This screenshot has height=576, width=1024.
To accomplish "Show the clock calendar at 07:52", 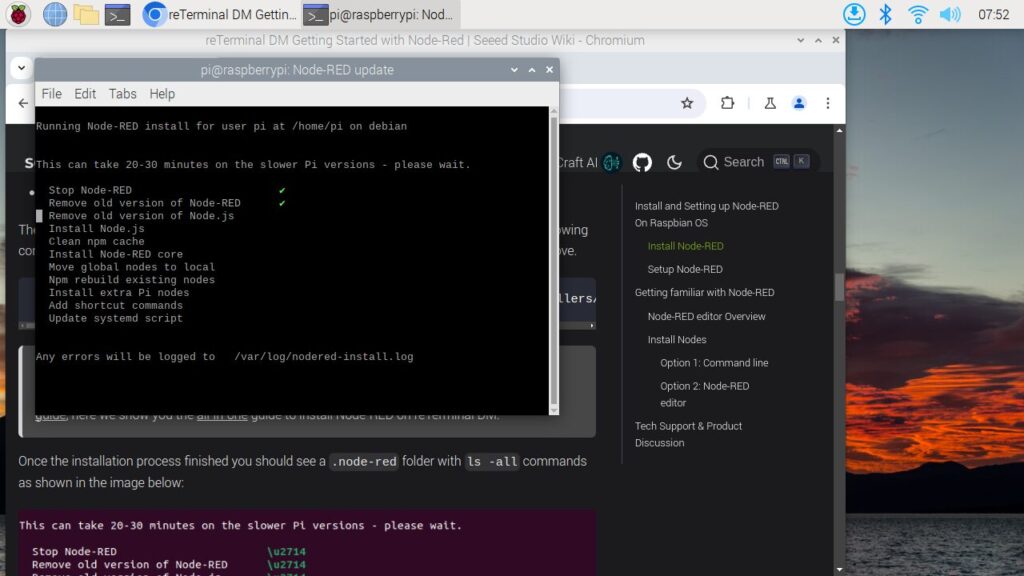I will click(x=993, y=14).
